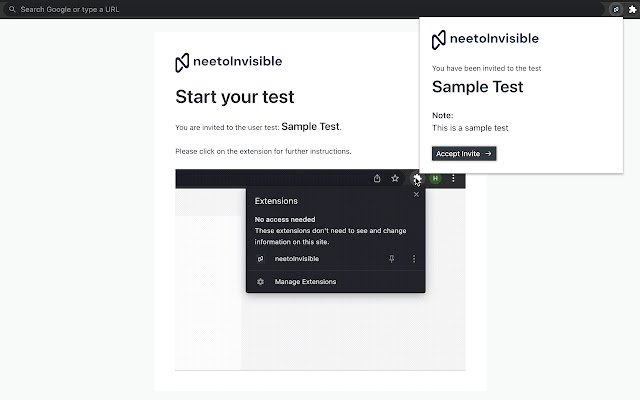
Task: Click the "Extensions" panel title
Action: pos(276,201)
